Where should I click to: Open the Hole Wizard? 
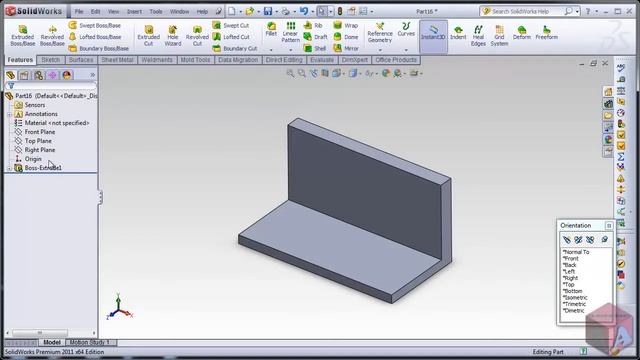pos(173,35)
